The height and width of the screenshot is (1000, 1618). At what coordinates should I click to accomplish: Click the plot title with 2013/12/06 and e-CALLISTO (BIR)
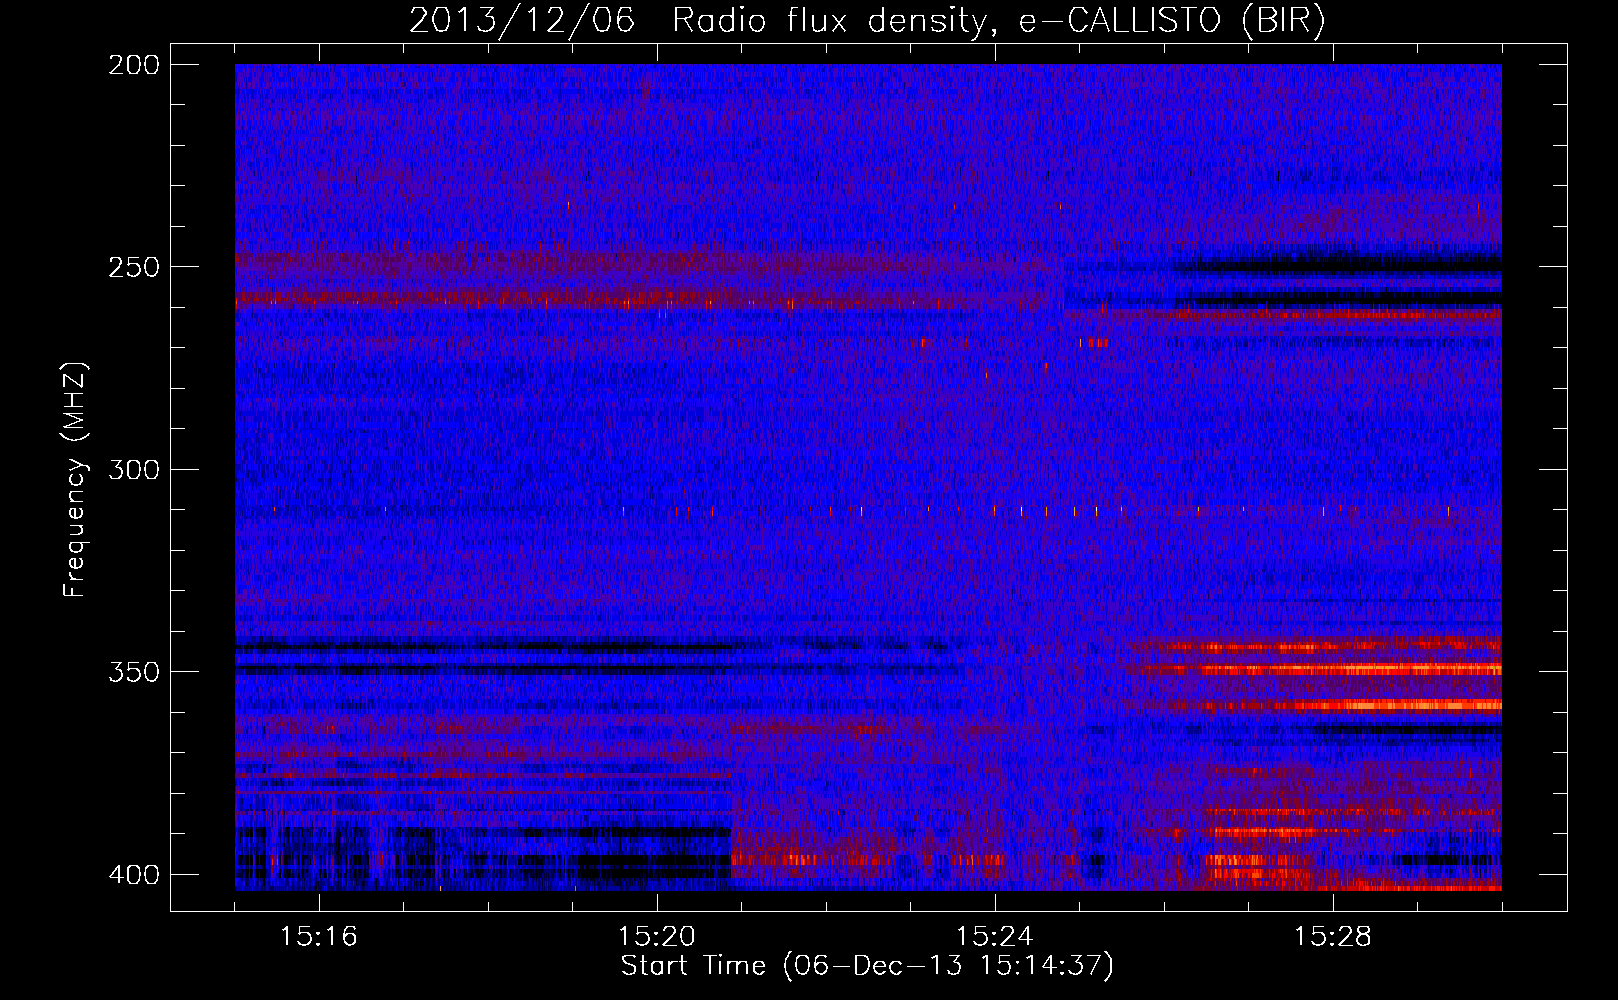pyautogui.click(x=867, y=21)
